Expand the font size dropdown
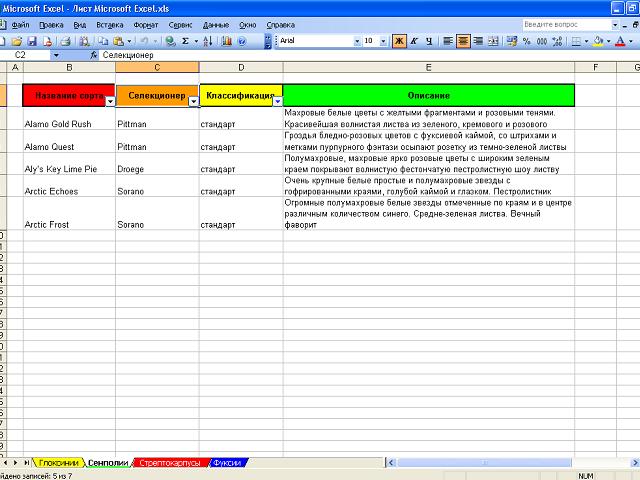This screenshot has height=480, width=640. (x=384, y=41)
